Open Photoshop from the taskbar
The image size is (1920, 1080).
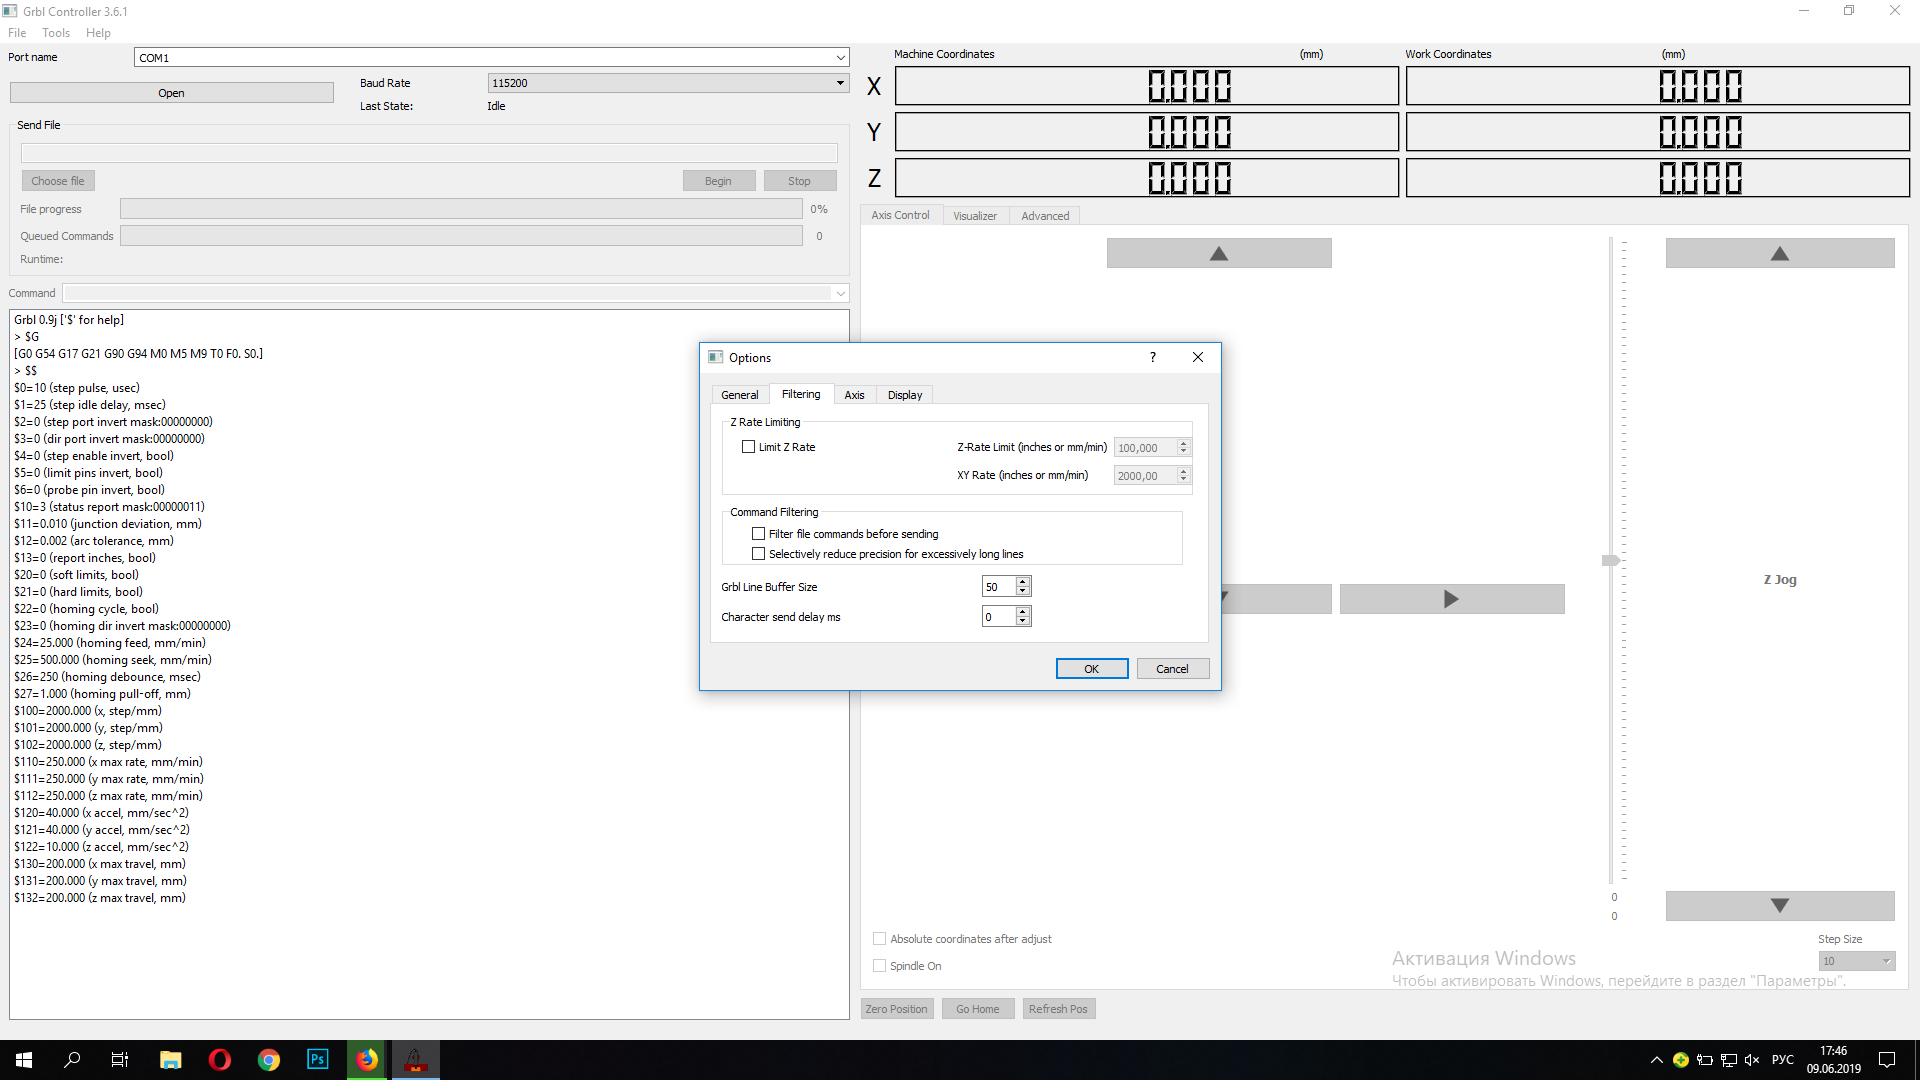coord(317,1059)
